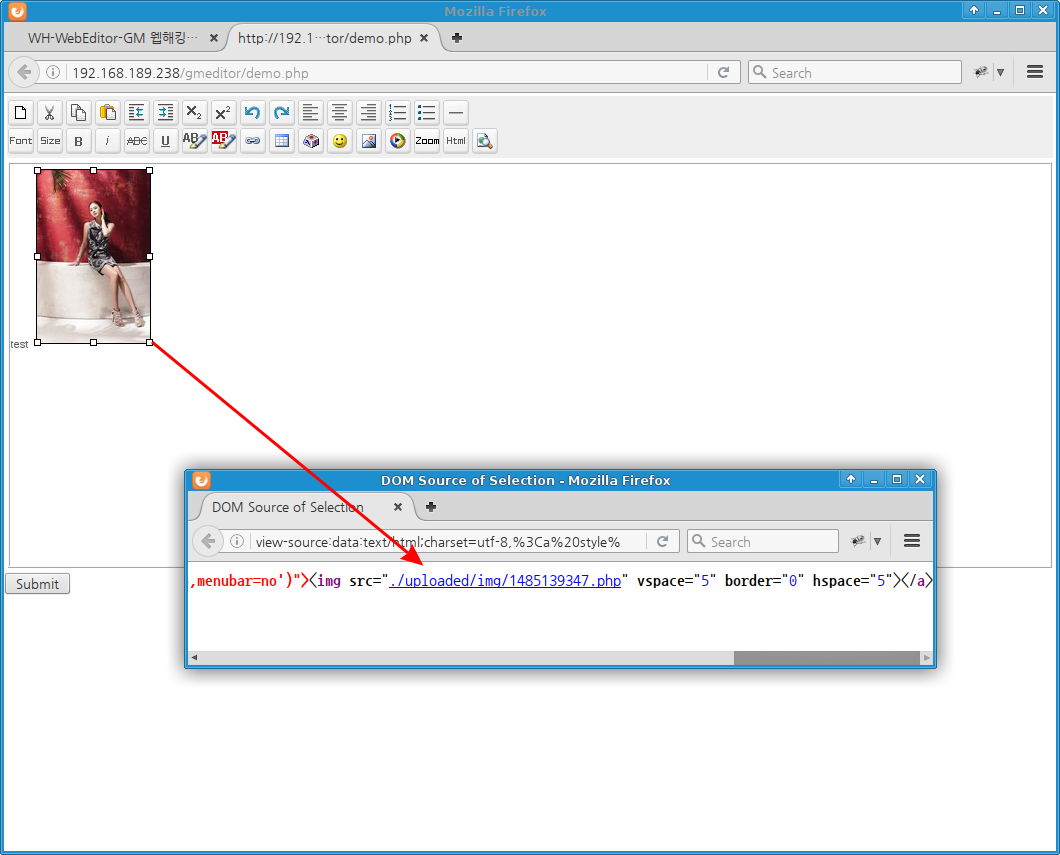Screen dimensions: 1060x855
Task: Select the uploaded photo in the editor
Action: click(93, 256)
